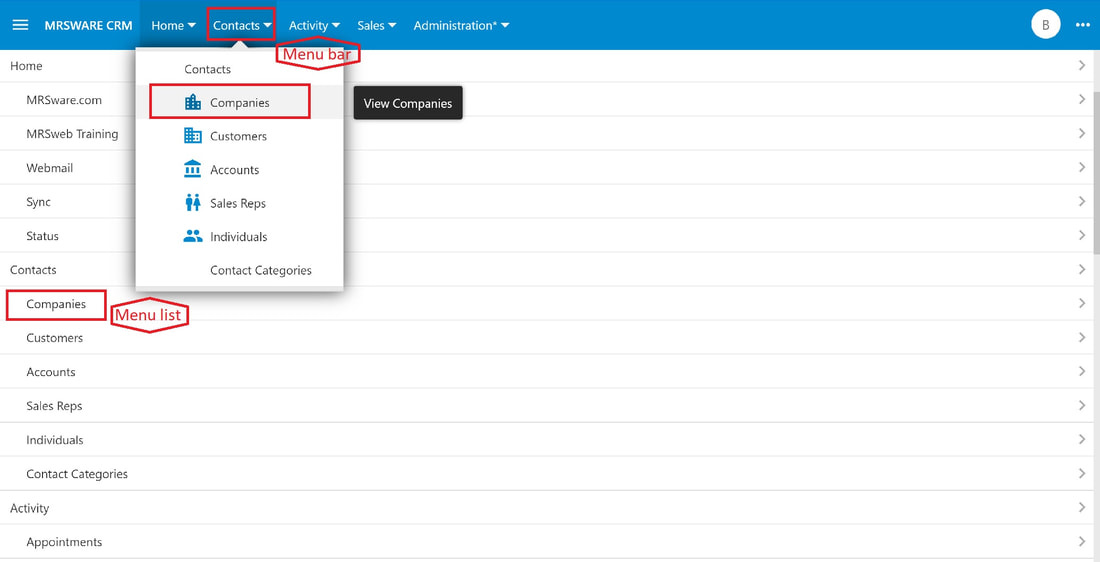Open Webmail in the menu list
The width and height of the screenshot is (1100, 562).
click(x=49, y=168)
